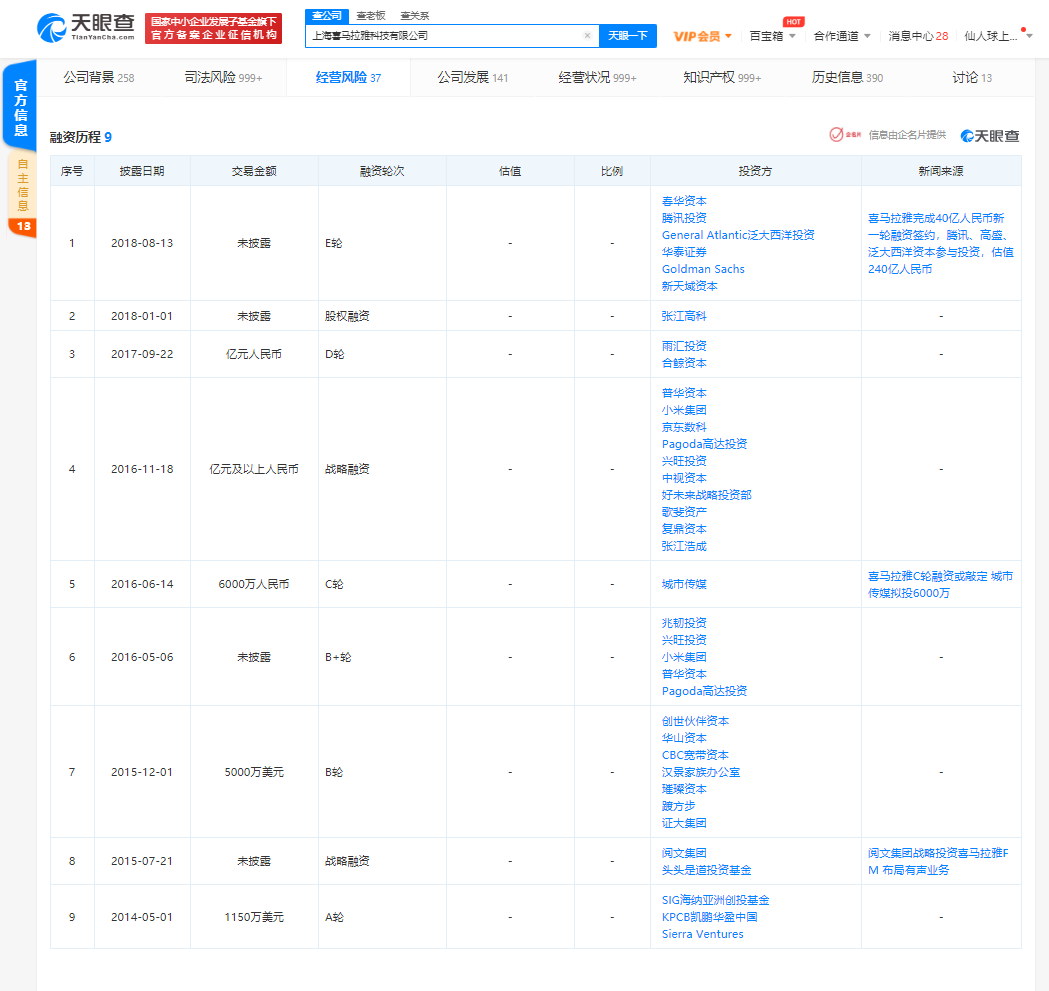Clear the search box with the X icon

click(586, 35)
